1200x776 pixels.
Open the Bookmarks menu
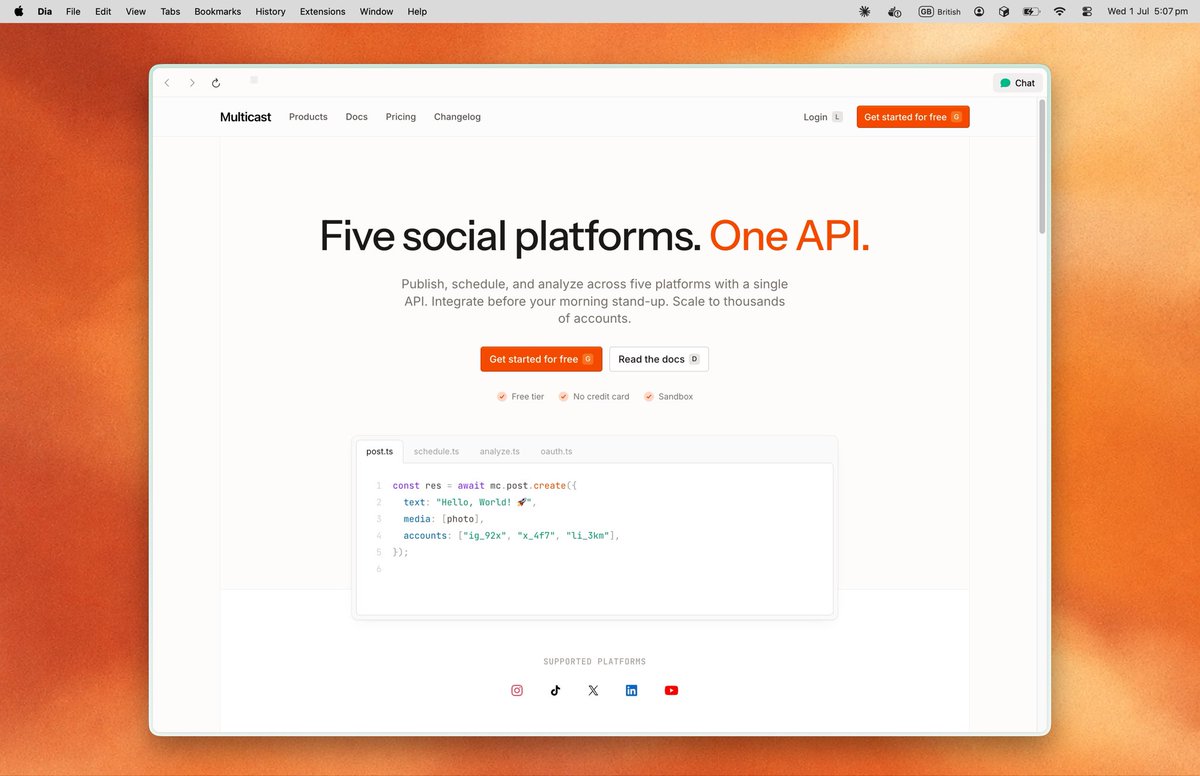coord(218,11)
